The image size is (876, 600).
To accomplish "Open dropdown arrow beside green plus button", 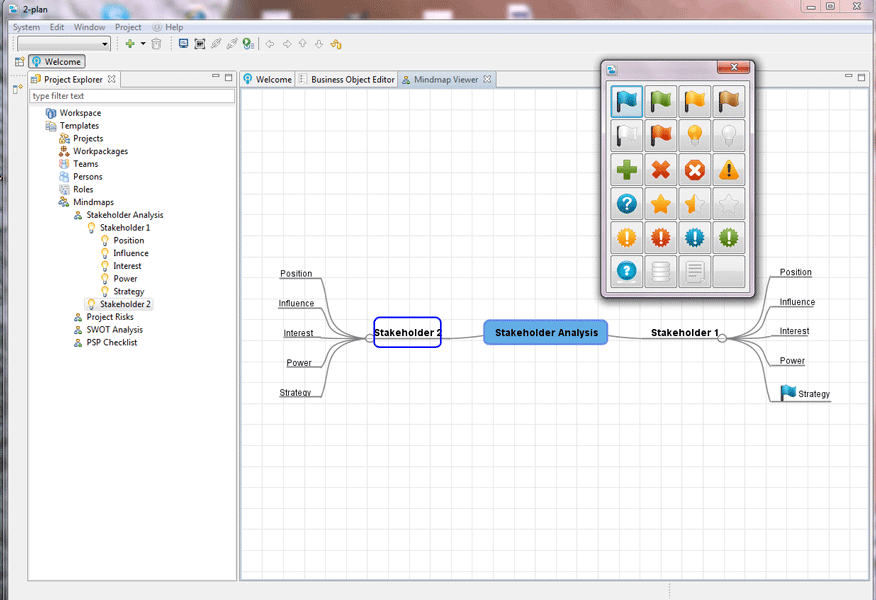I will (x=143, y=44).
